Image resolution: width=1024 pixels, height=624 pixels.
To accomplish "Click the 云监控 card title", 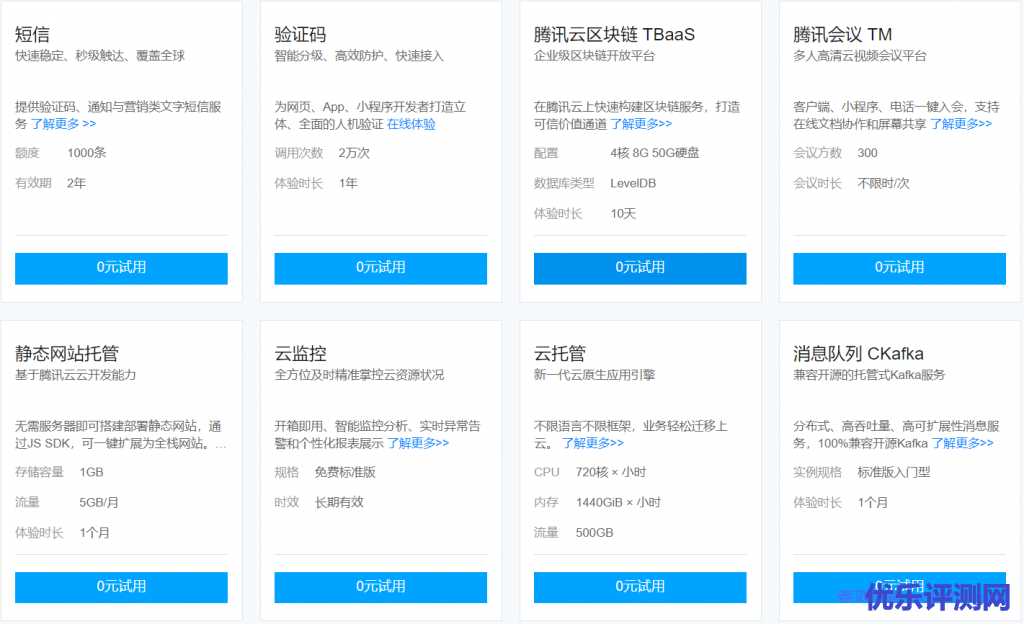I will tap(300, 354).
